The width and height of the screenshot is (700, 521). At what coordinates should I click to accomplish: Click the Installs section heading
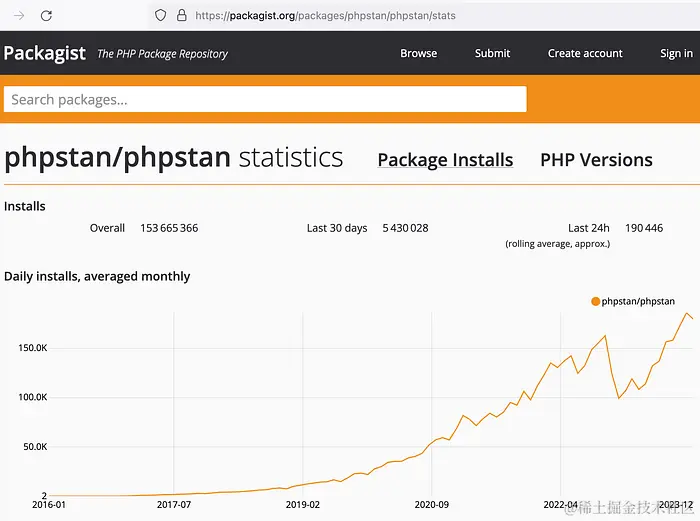[25, 206]
